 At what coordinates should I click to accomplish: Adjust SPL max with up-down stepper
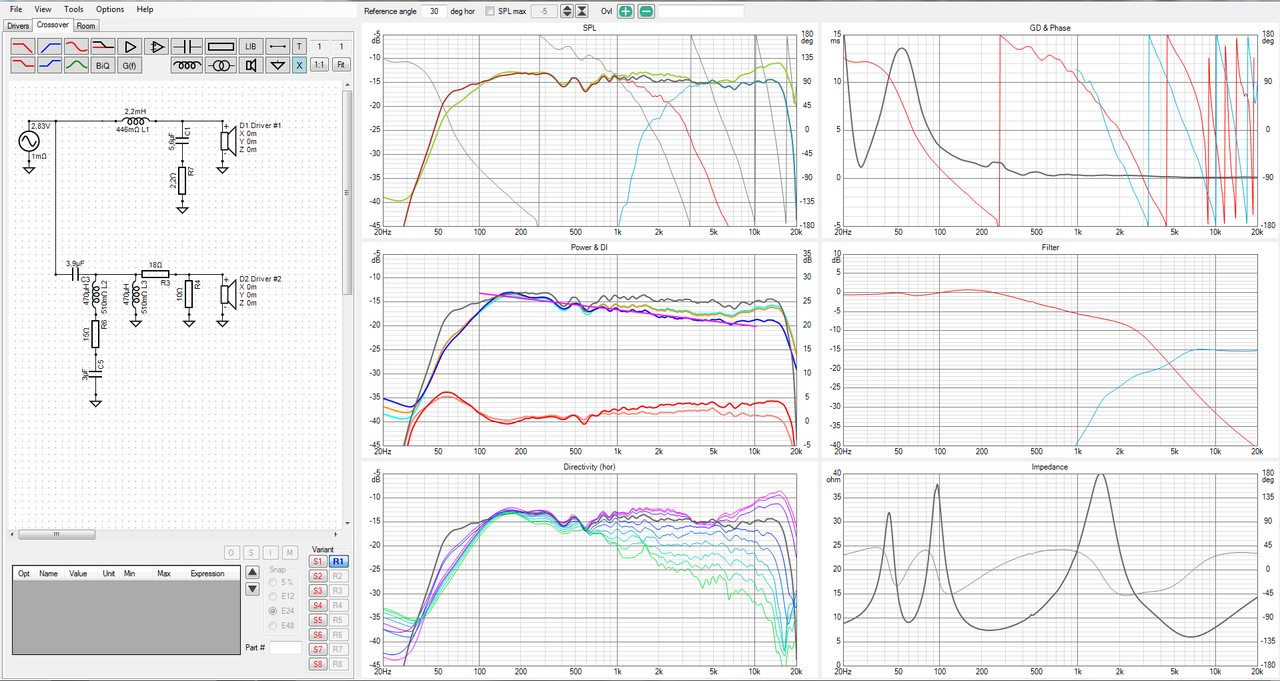click(567, 11)
